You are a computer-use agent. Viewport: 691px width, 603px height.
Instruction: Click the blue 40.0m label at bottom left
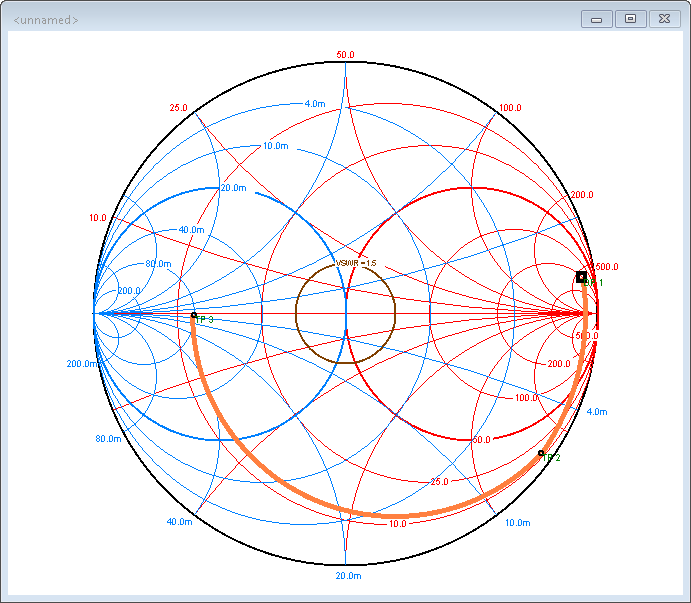click(x=179, y=522)
